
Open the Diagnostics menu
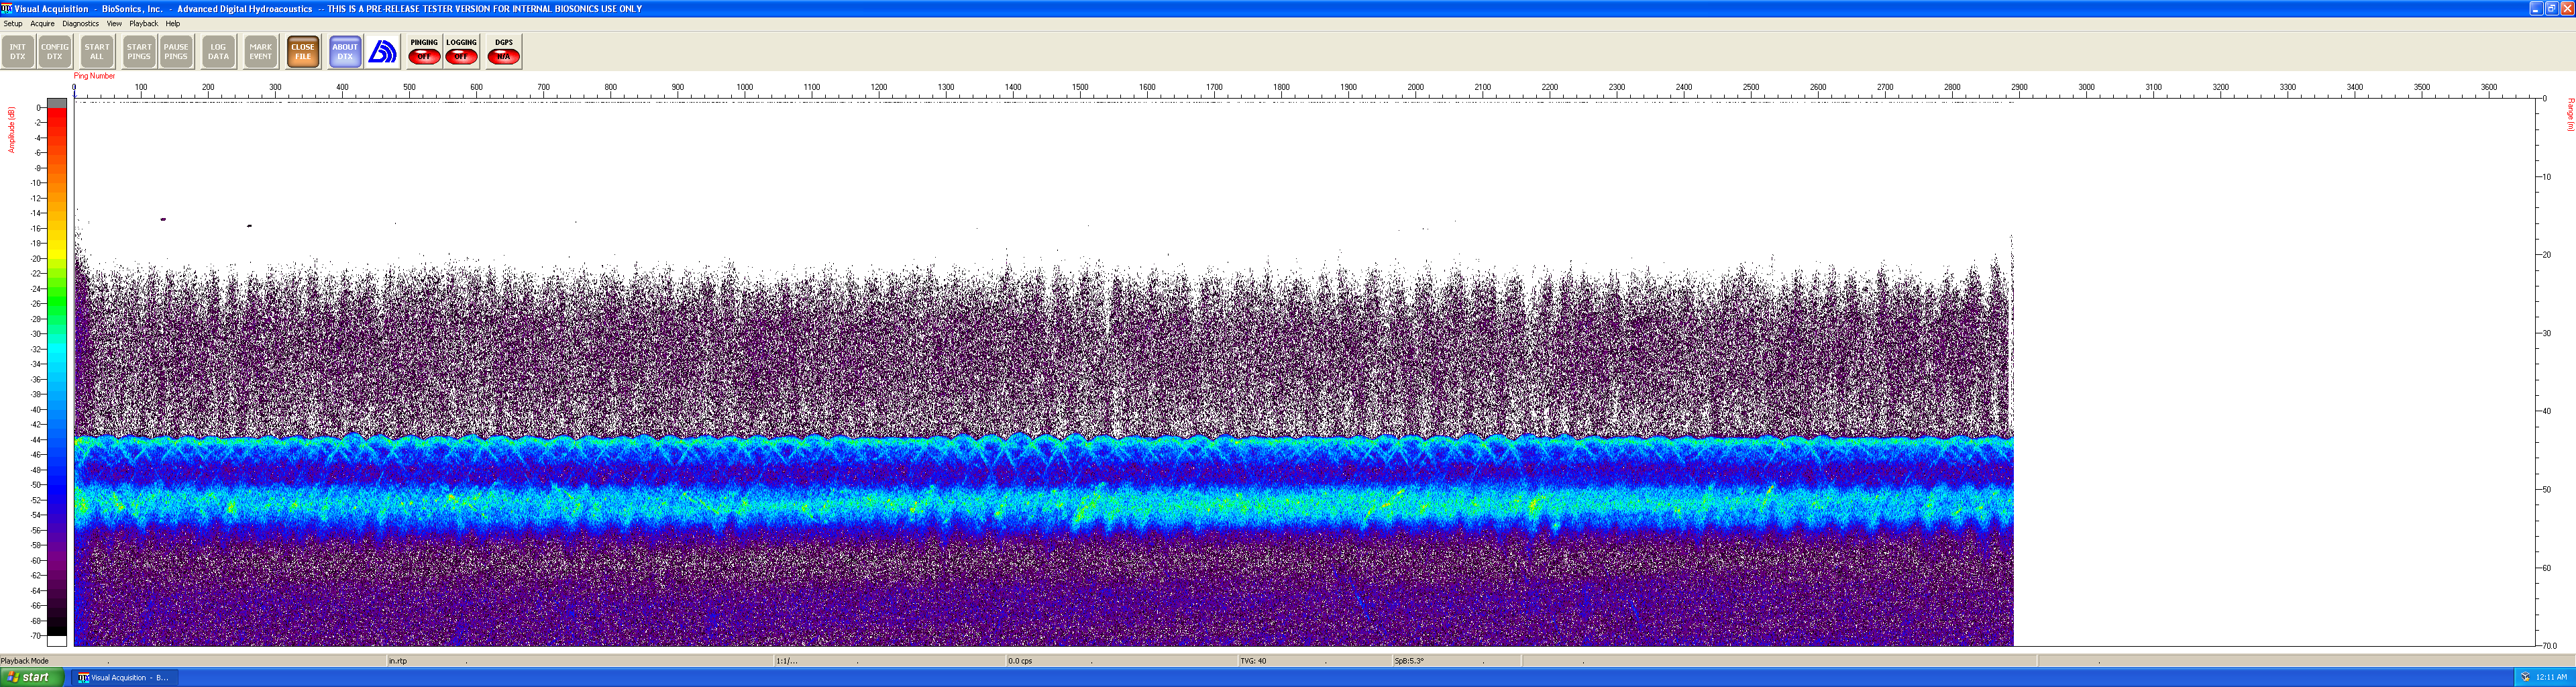tap(81, 24)
